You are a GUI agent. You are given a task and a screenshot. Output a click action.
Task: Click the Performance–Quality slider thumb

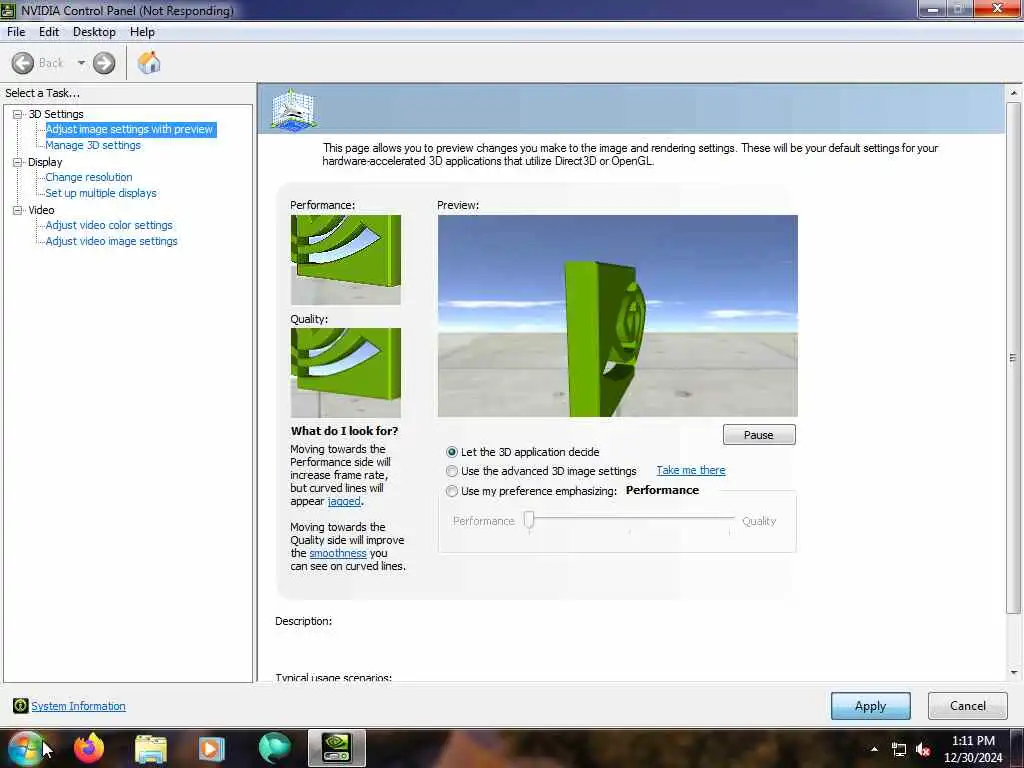(529, 520)
